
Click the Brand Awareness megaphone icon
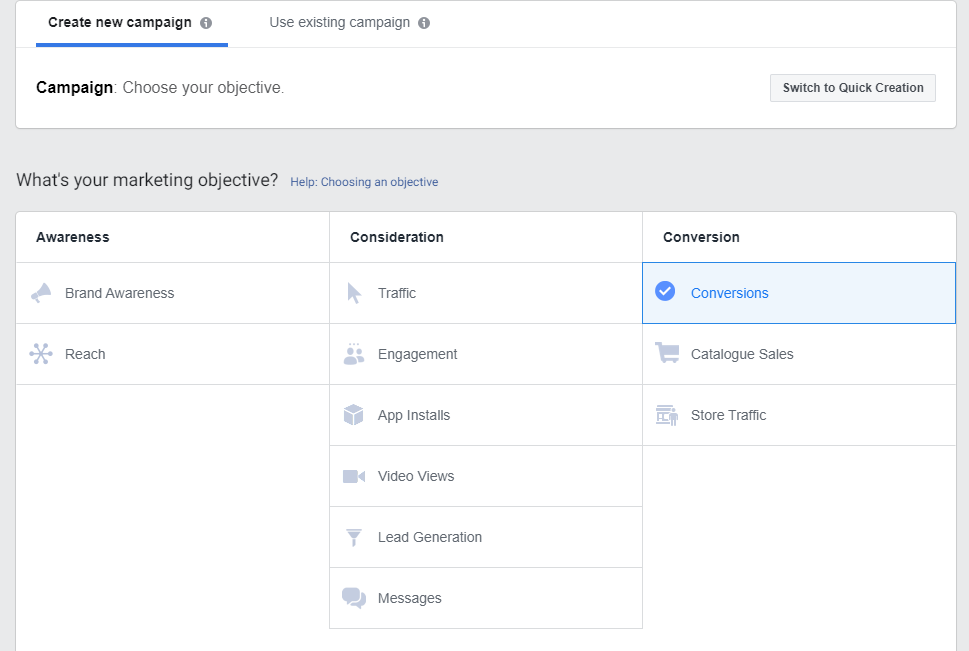41,293
